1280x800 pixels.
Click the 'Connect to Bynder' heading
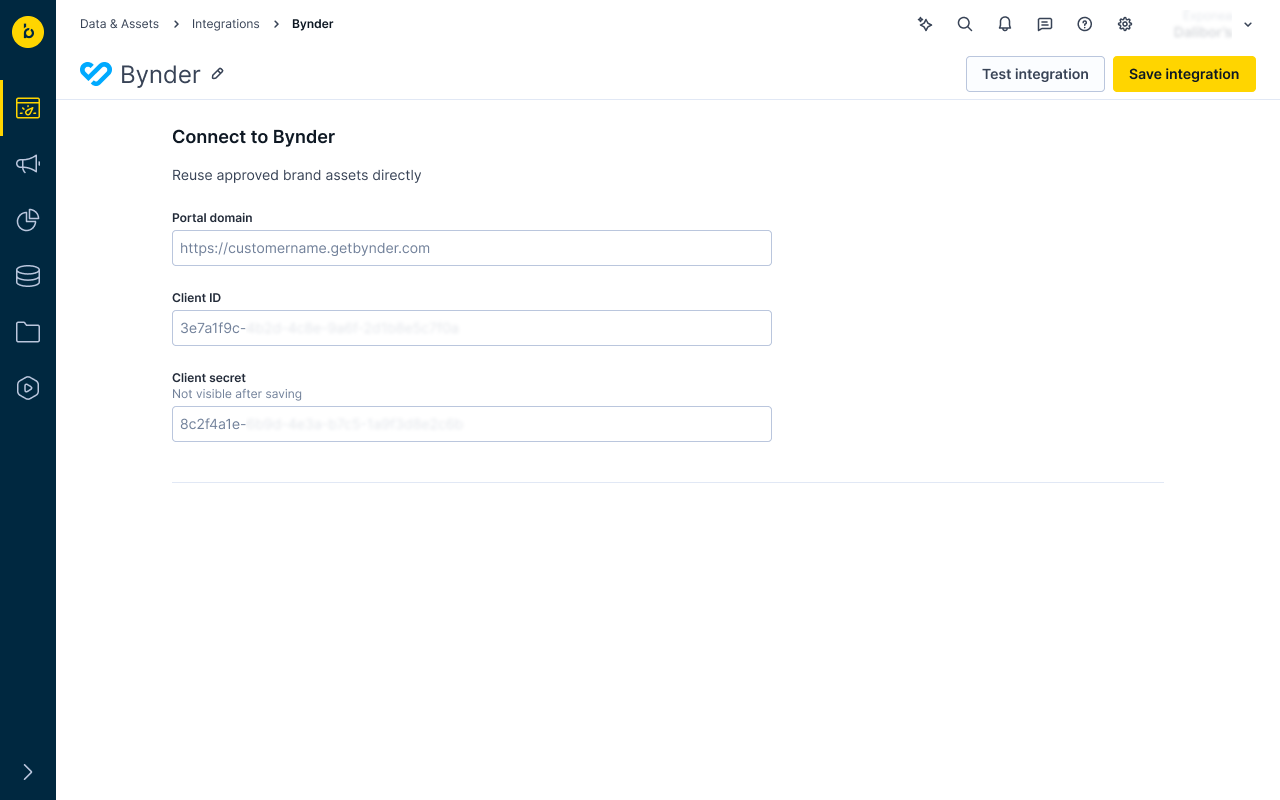pos(253,137)
